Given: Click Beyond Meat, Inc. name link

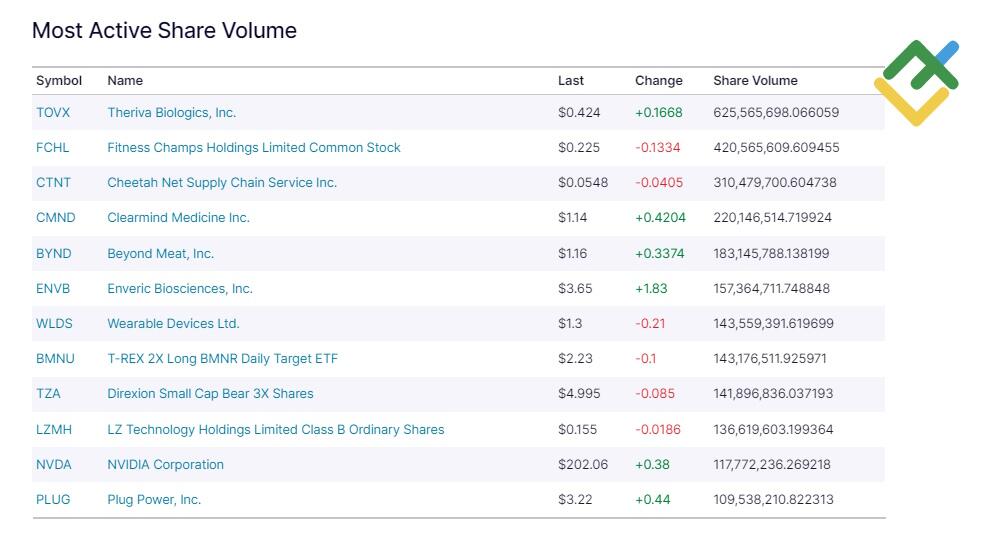Looking at the screenshot, I should (x=161, y=254).
